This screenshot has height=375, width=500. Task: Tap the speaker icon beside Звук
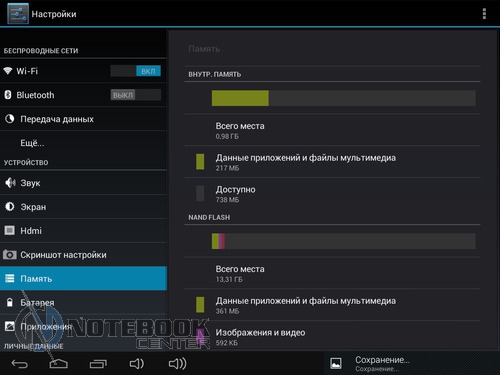(x=10, y=183)
